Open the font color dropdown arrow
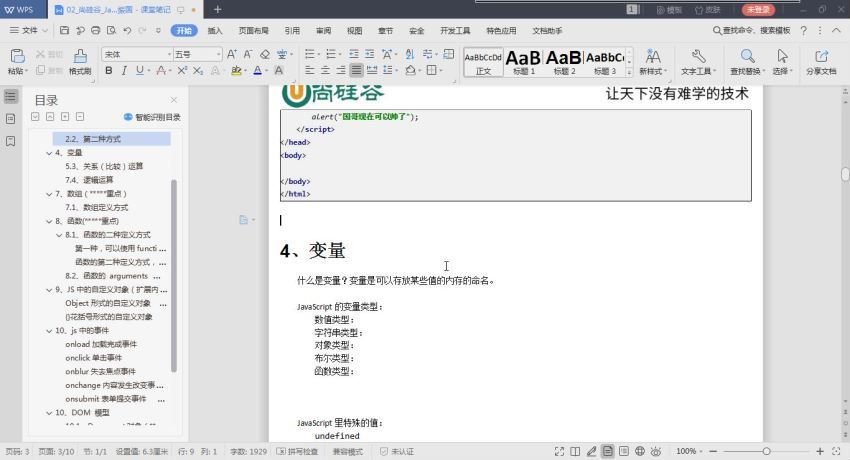This screenshot has width=850, height=460. (x=267, y=71)
